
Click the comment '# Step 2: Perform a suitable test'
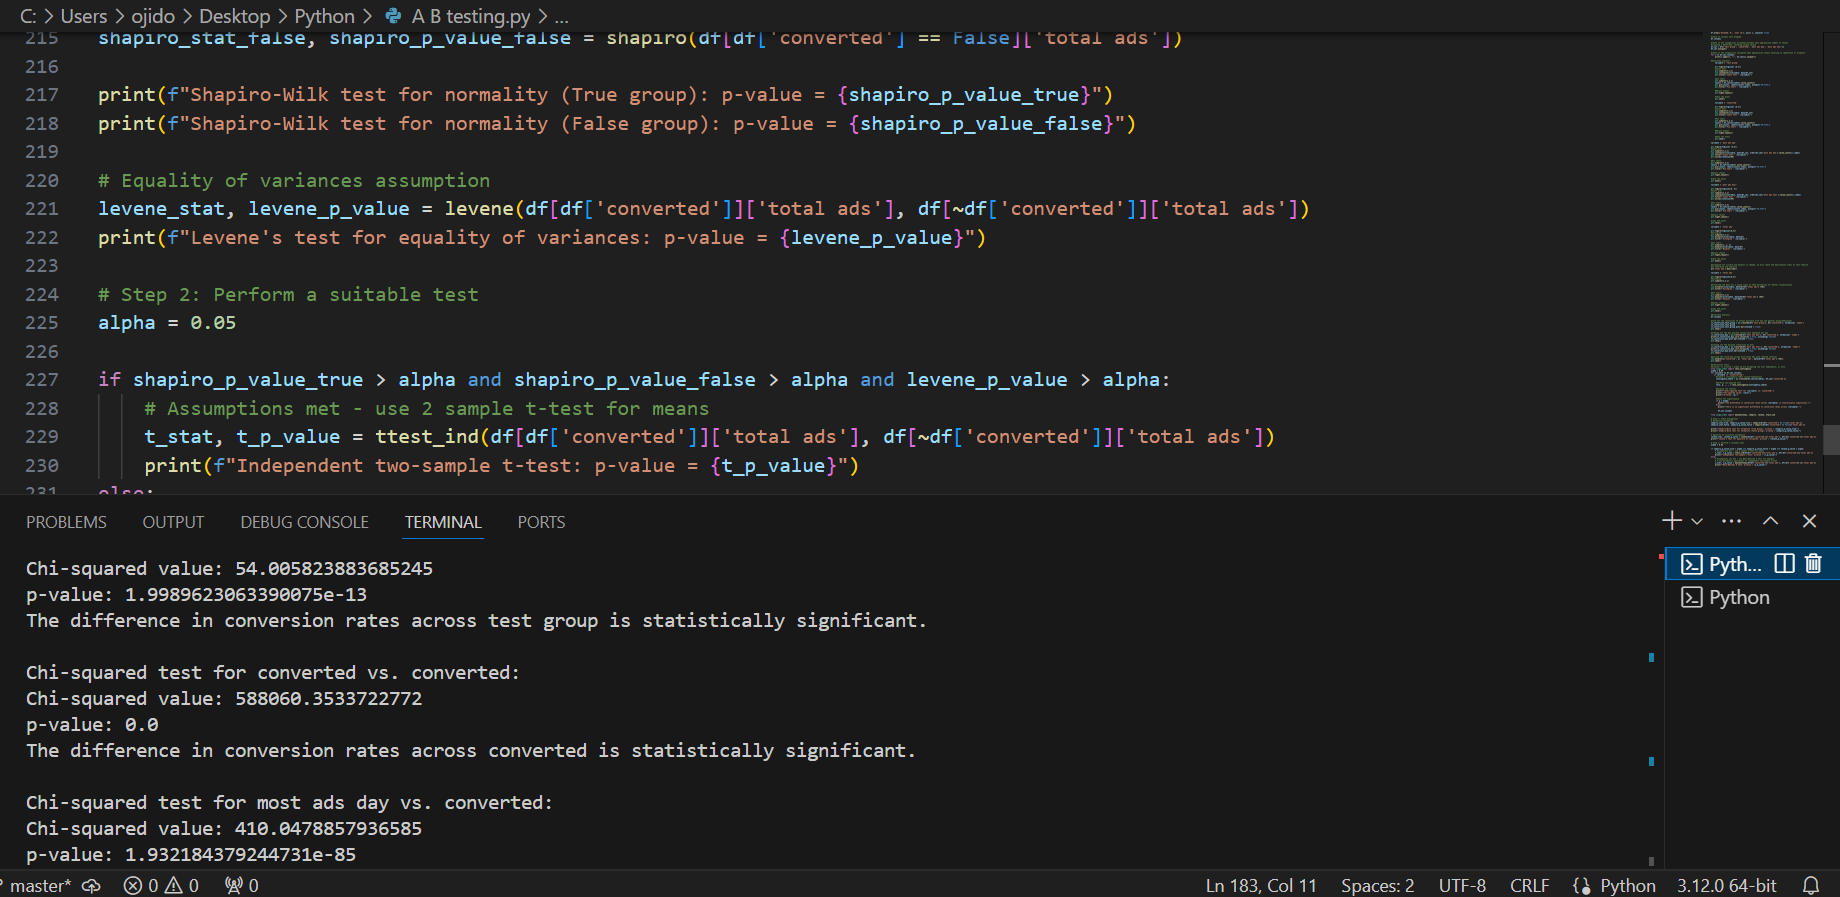(288, 295)
